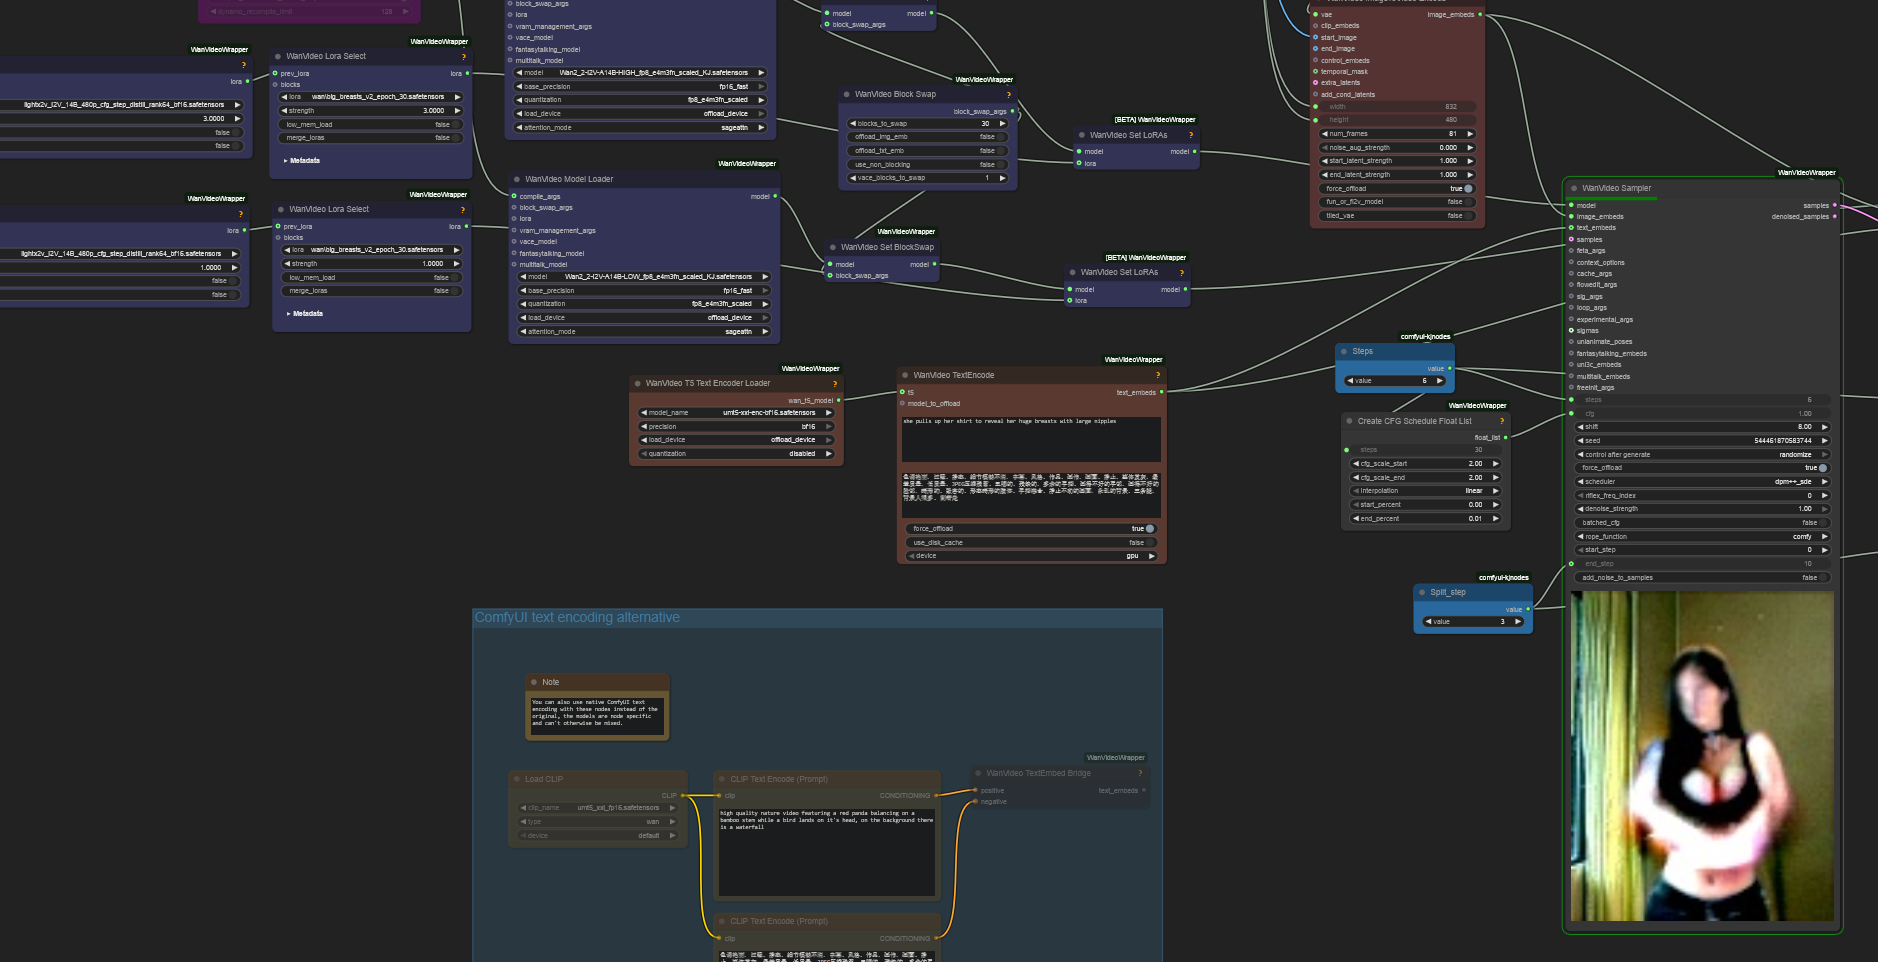1878x962 pixels.
Task: Open help for WanVideo T5 Text Encoder Loader
Action: (x=834, y=384)
